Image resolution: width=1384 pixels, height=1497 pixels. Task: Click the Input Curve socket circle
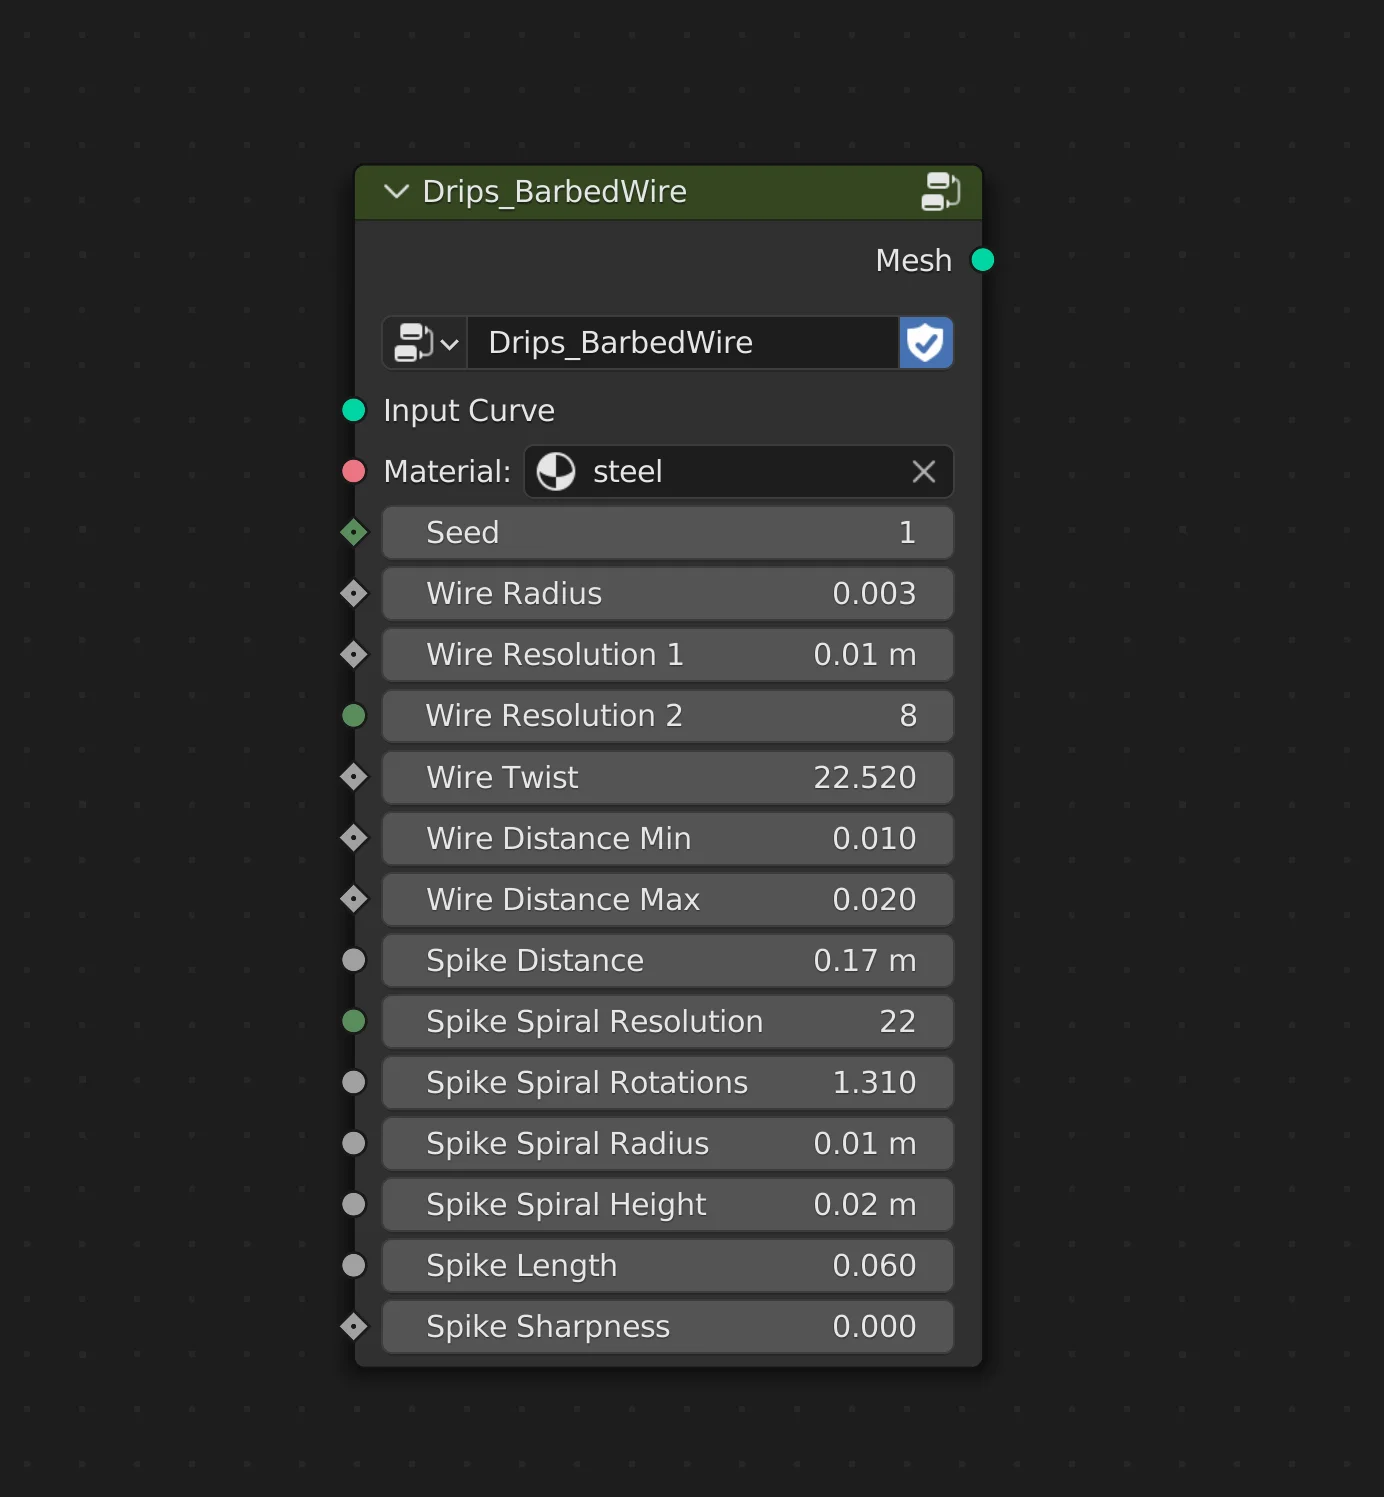[353, 410]
